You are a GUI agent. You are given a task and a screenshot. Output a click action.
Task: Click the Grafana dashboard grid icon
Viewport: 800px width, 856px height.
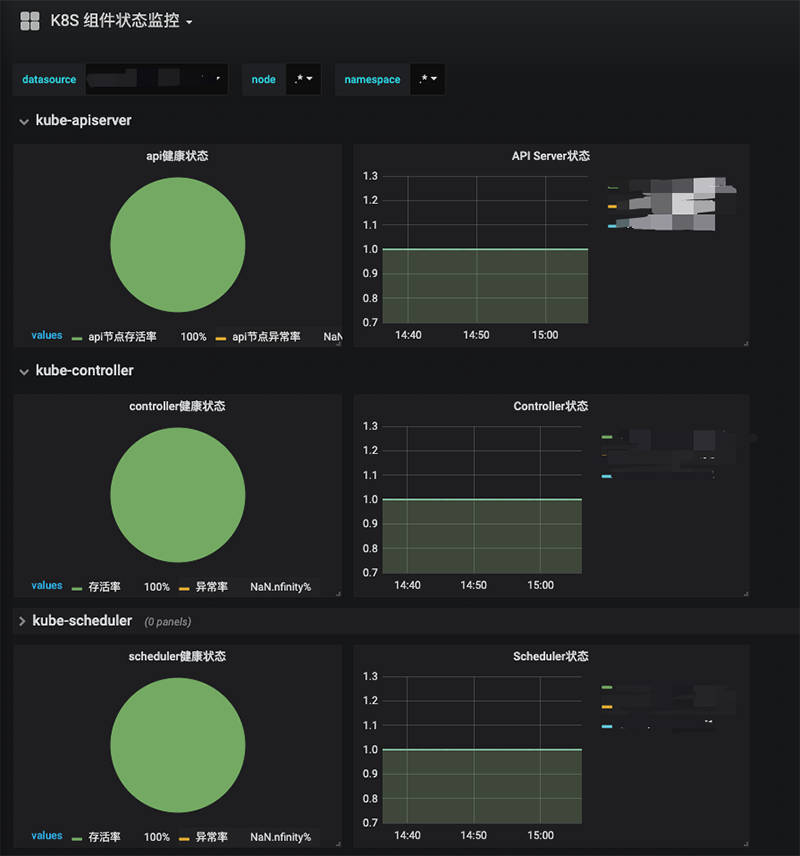pos(29,21)
